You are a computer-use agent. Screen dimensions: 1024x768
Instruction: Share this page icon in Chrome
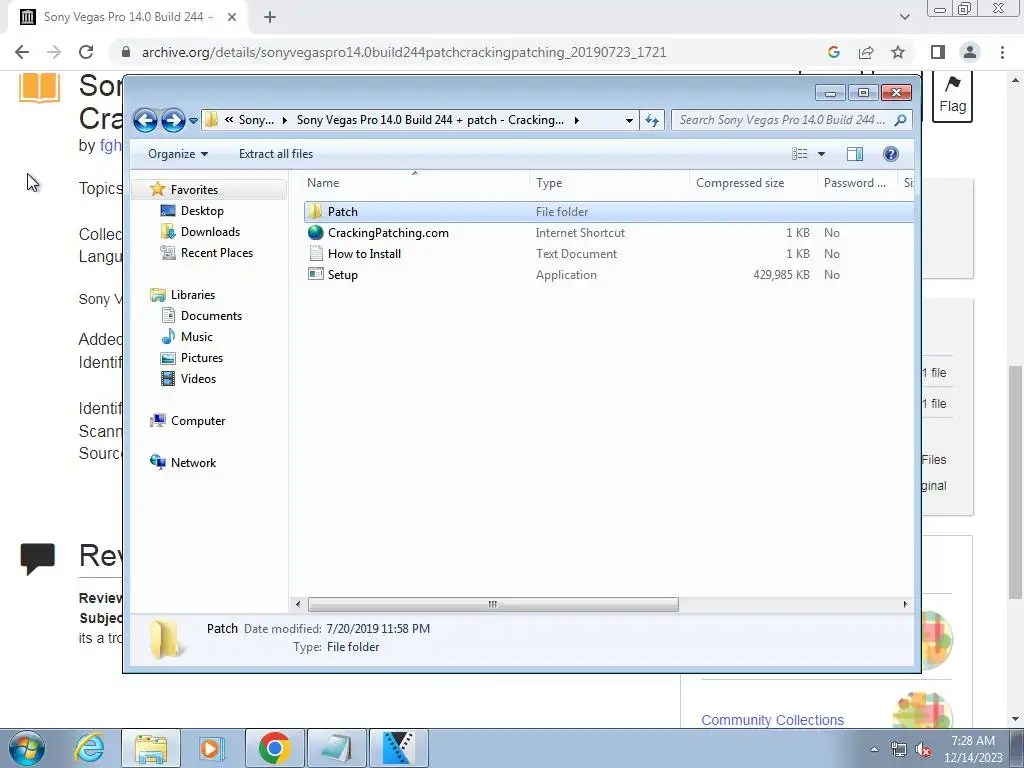click(866, 52)
